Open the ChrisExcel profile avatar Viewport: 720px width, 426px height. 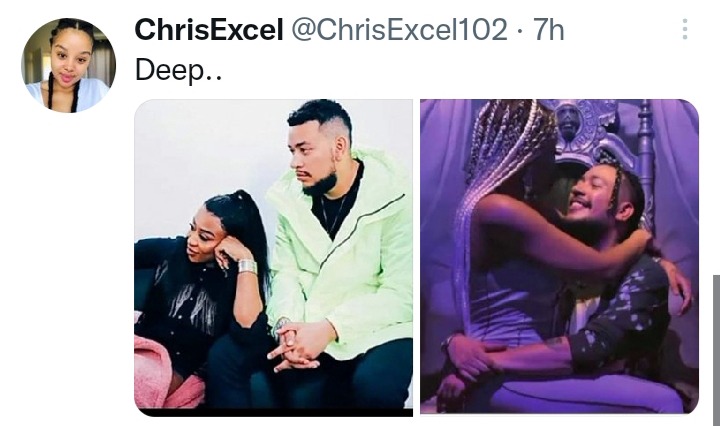pyautogui.click(x=68, y=65)
